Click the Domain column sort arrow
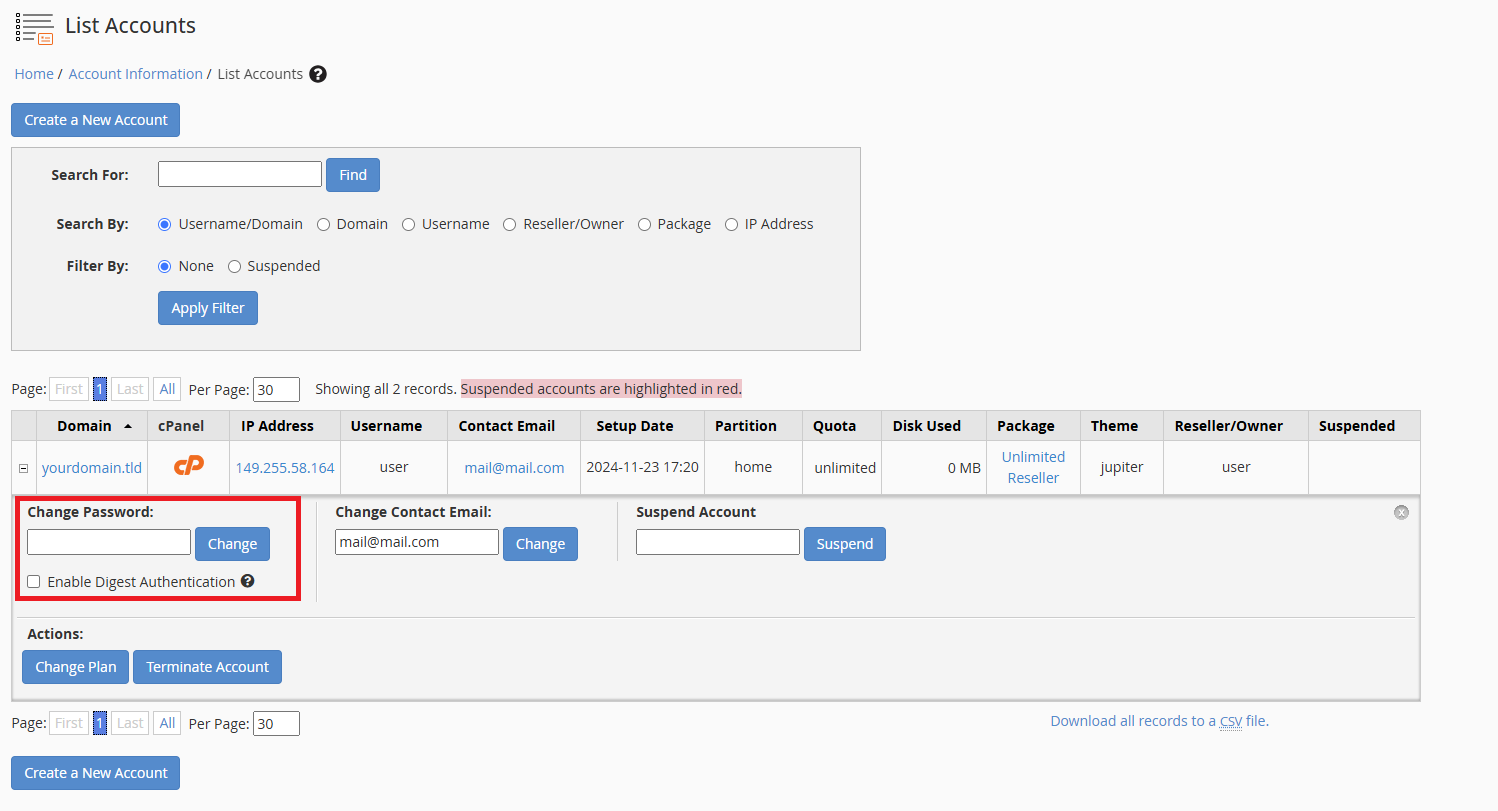This screenshot has height=811, width=1498. 128,426
